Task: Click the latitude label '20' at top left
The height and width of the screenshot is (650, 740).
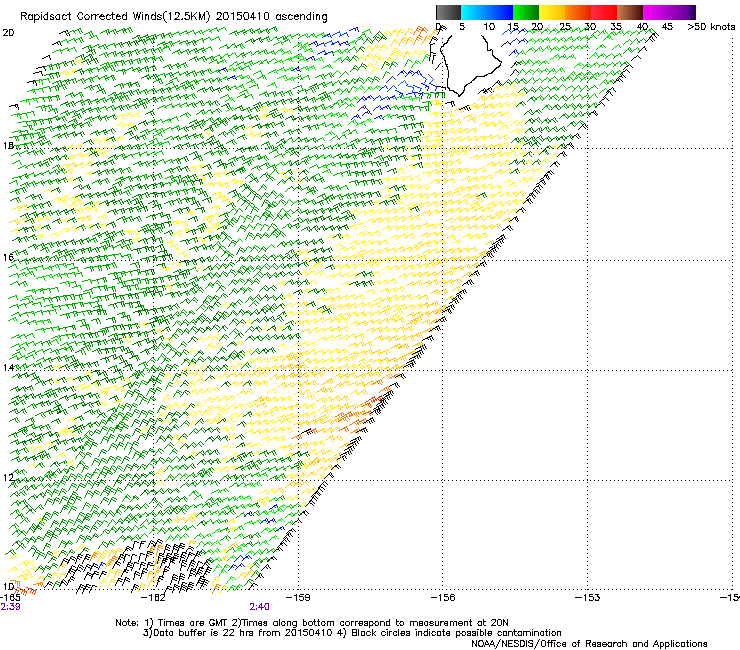Action: point(8,33)
